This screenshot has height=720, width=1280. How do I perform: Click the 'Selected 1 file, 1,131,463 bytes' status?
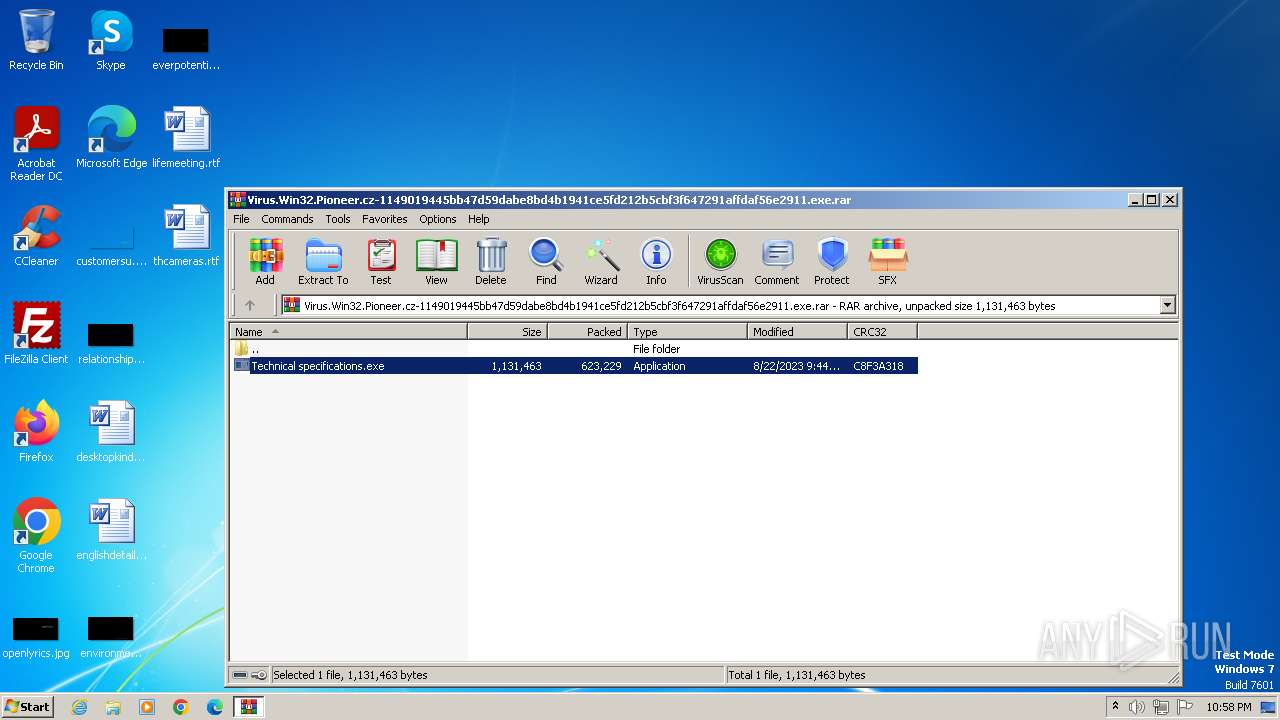tap(350, 675)
